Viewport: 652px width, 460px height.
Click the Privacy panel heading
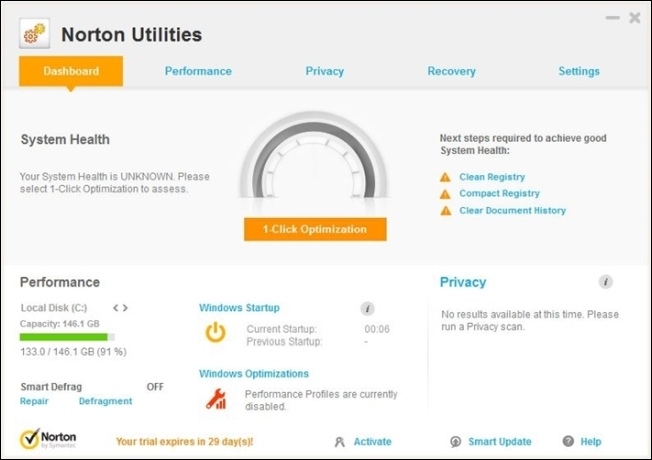click(463, 282)
